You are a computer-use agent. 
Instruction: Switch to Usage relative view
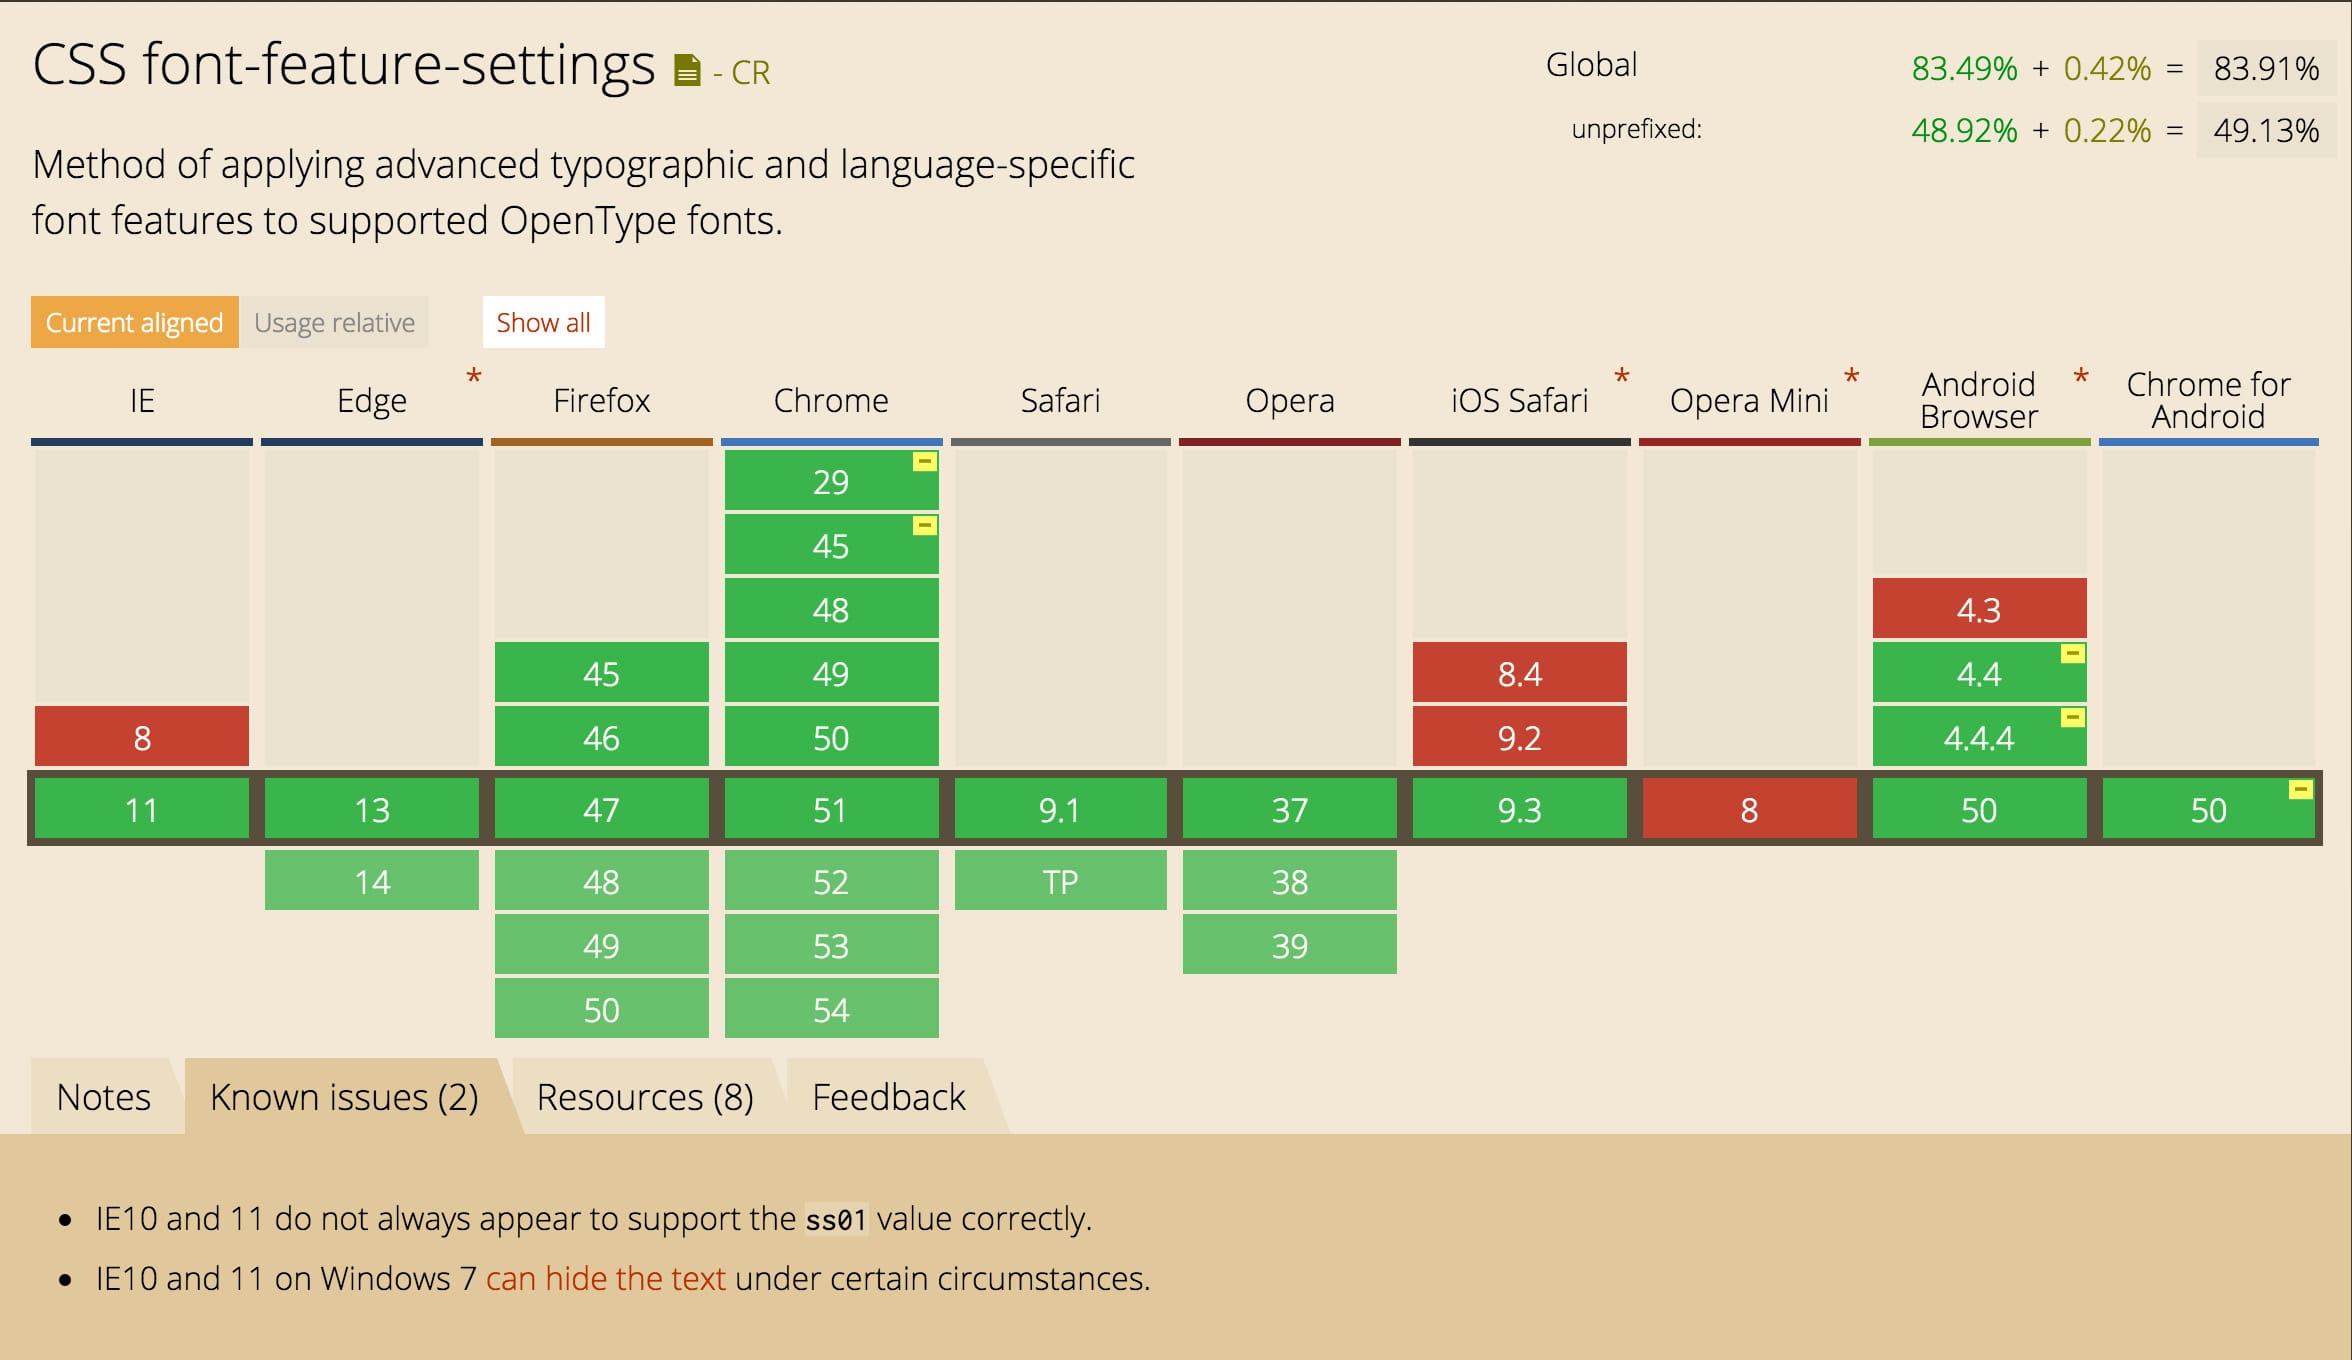click(334, 322)
